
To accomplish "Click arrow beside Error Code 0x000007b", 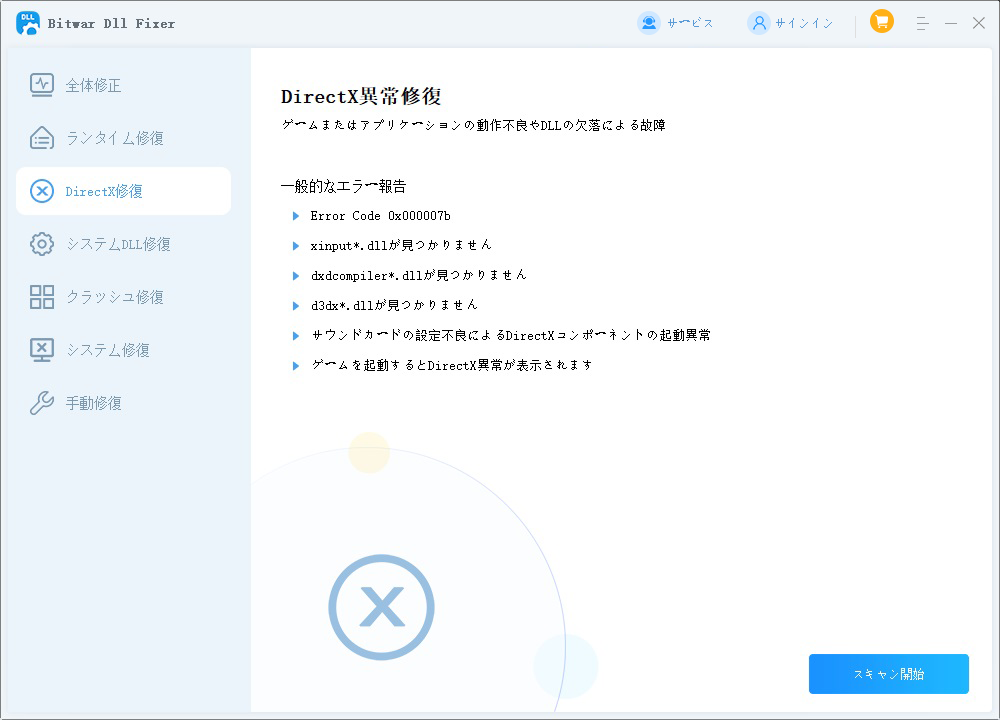I will click(x=296, y=216).
